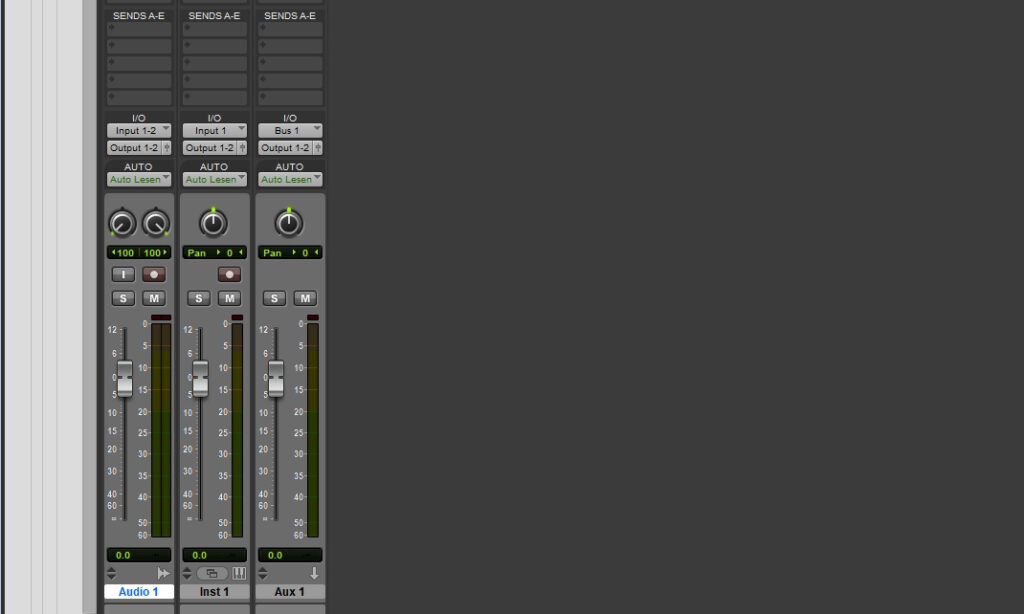Viewport: 1024px width, 614px height.
Task: Click the SENDS A-E header on Inst 1
Action: coord(214,16)
